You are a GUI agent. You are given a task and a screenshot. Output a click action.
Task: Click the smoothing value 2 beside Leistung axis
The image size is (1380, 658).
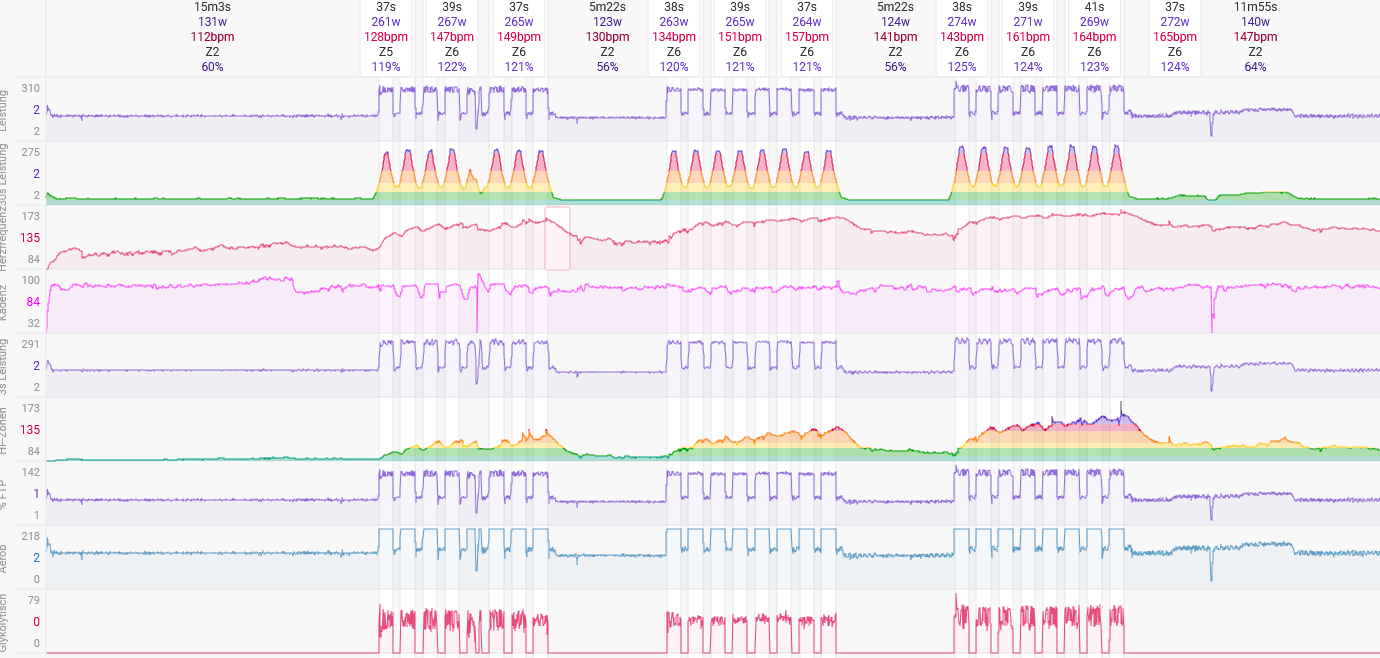click(35, 108)
